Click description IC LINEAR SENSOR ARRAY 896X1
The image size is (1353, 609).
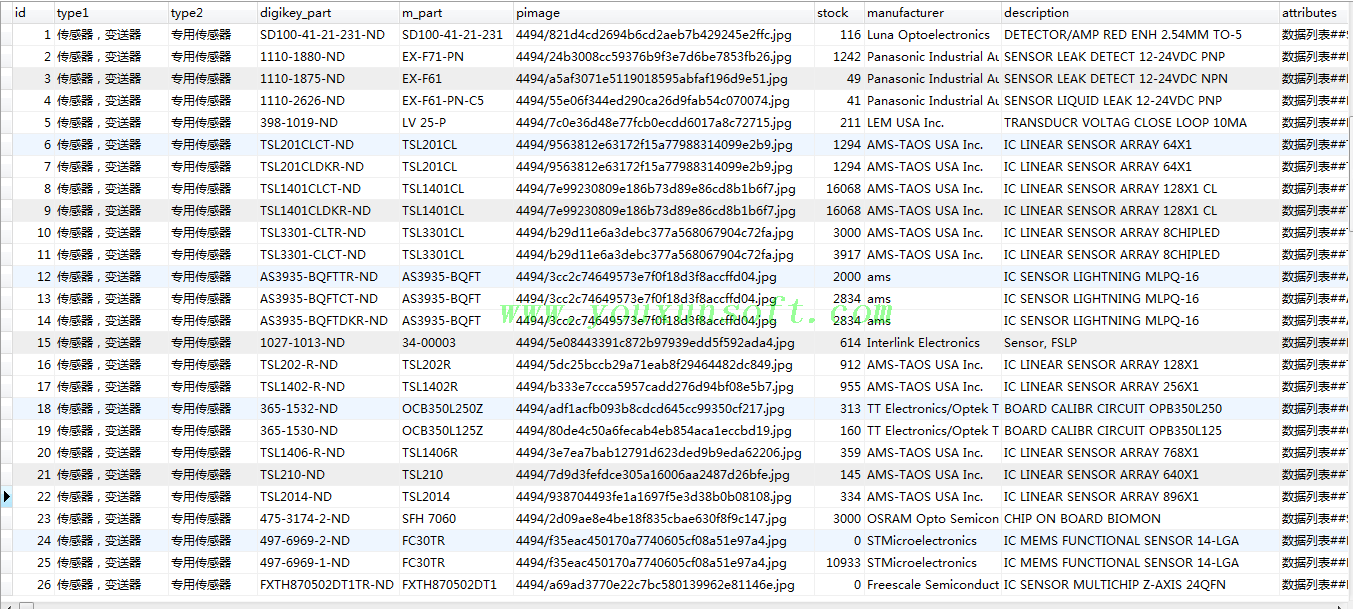click(1140, 497)
